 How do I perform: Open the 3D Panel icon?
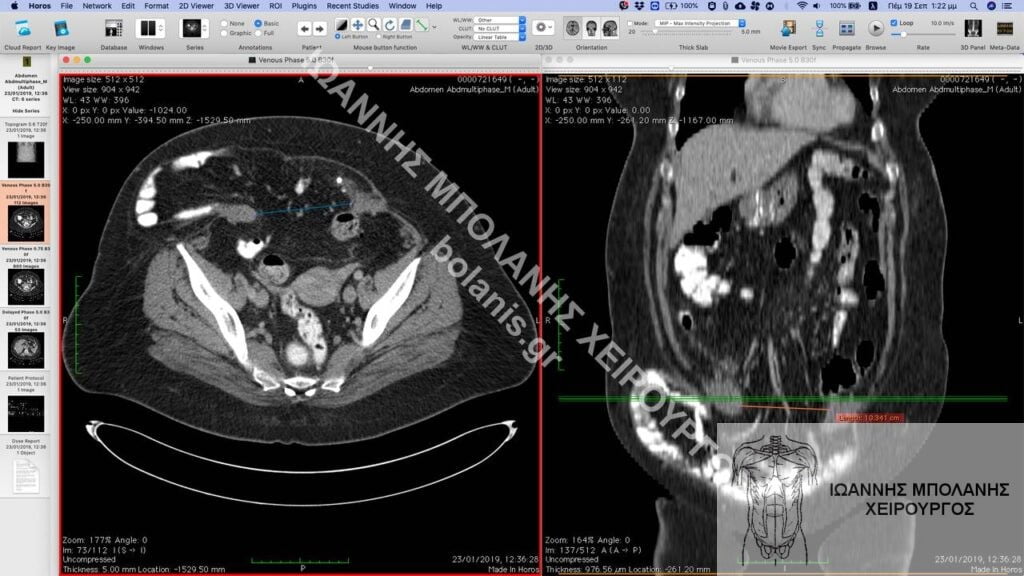973,29
